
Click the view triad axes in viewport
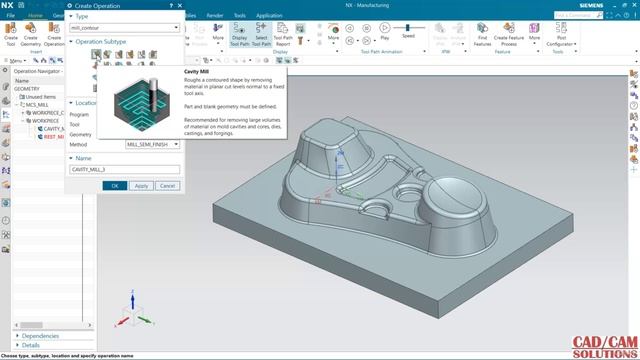(134, 309)
